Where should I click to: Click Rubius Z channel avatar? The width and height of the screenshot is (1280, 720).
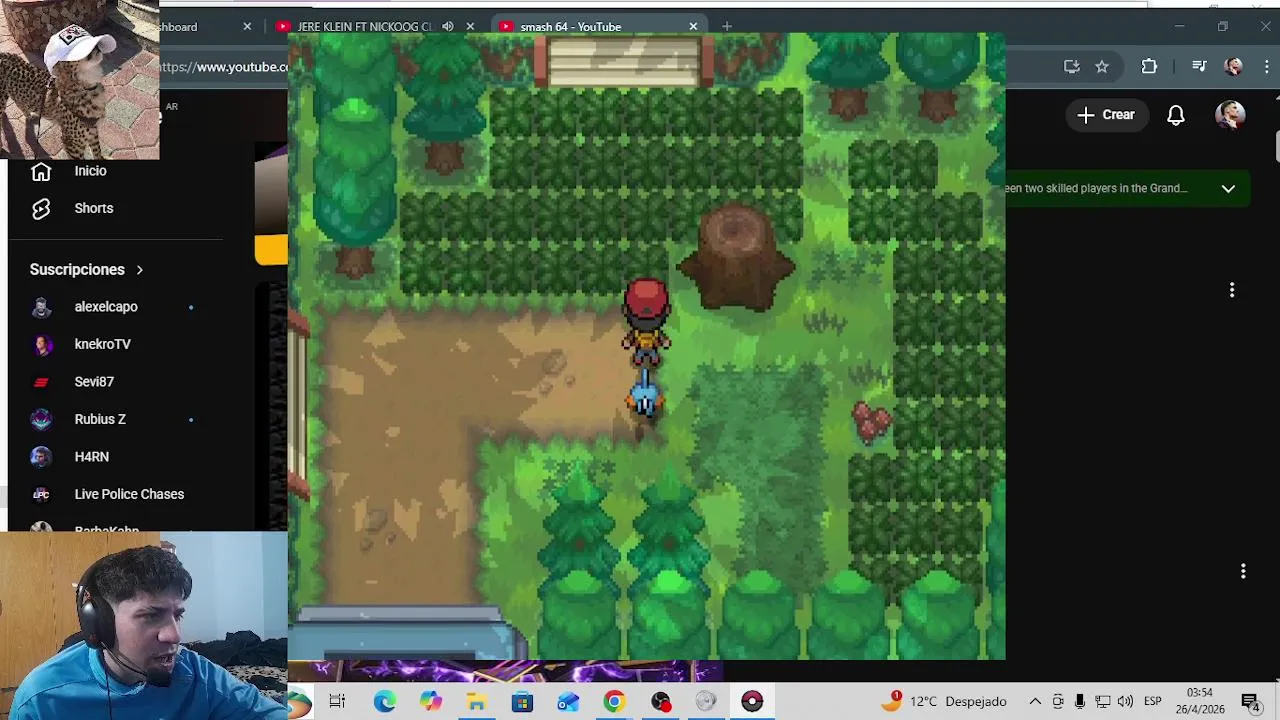41,419
